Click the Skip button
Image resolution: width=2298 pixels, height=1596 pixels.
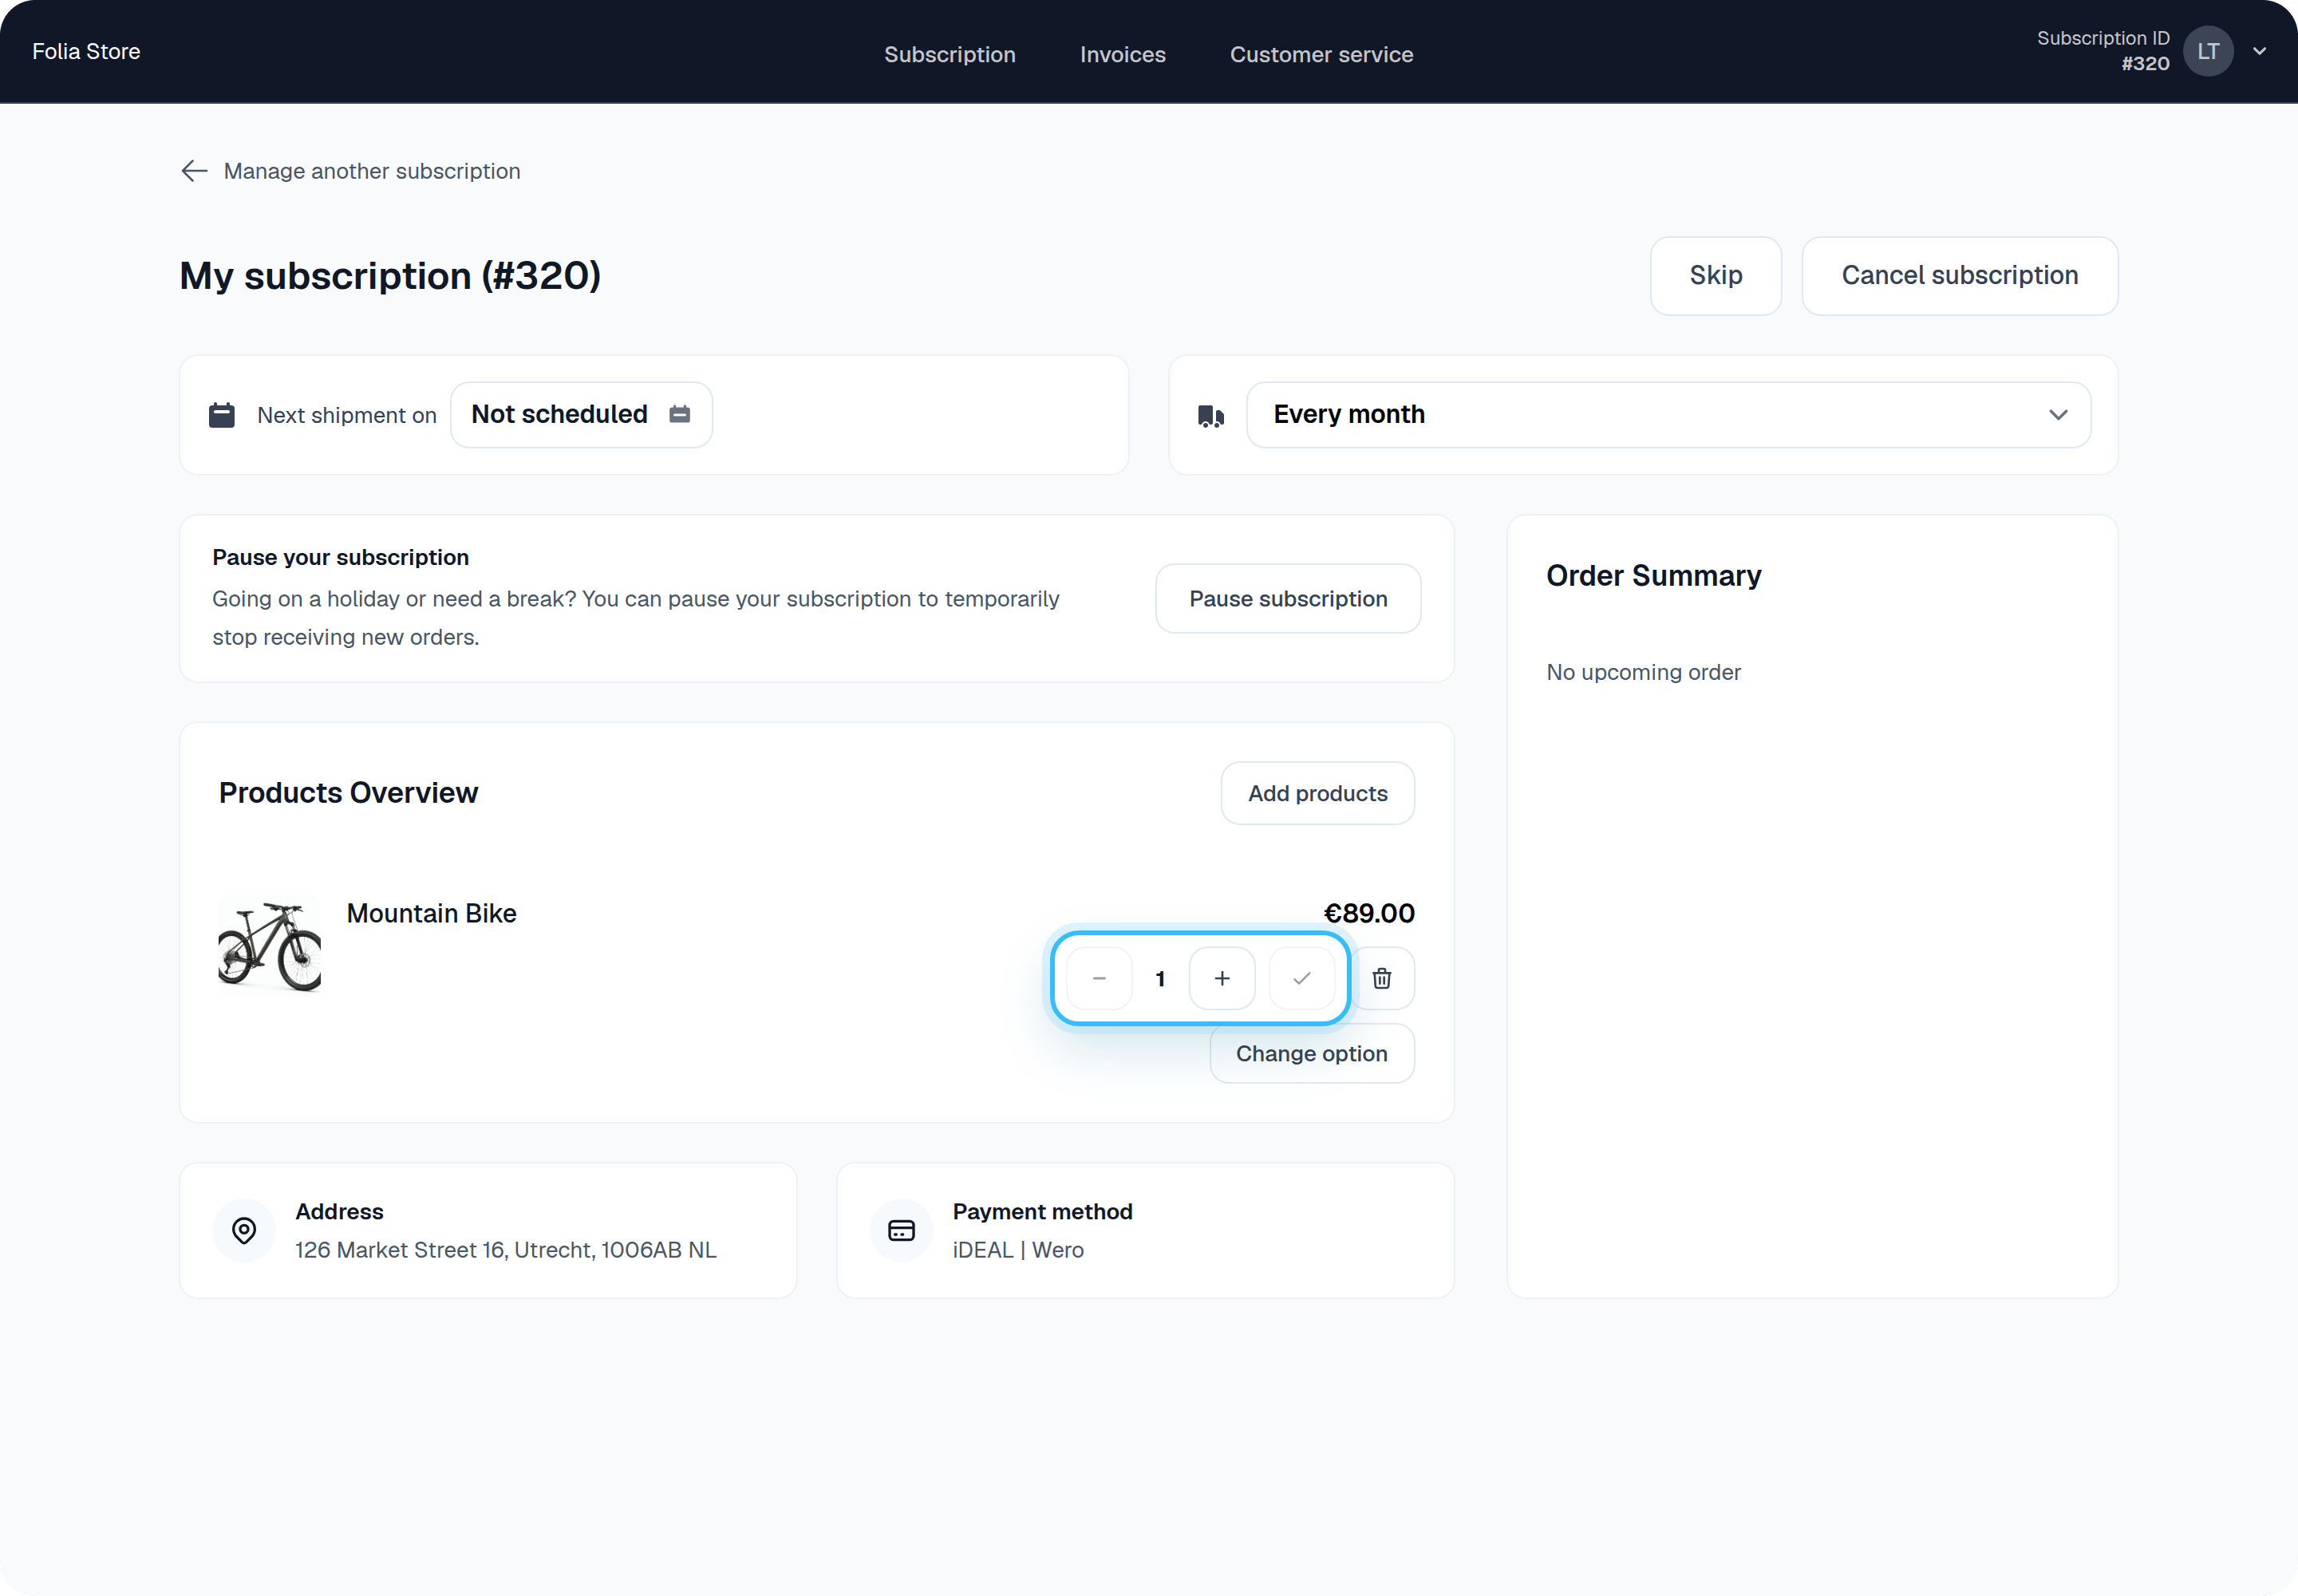click(1716, 275)
